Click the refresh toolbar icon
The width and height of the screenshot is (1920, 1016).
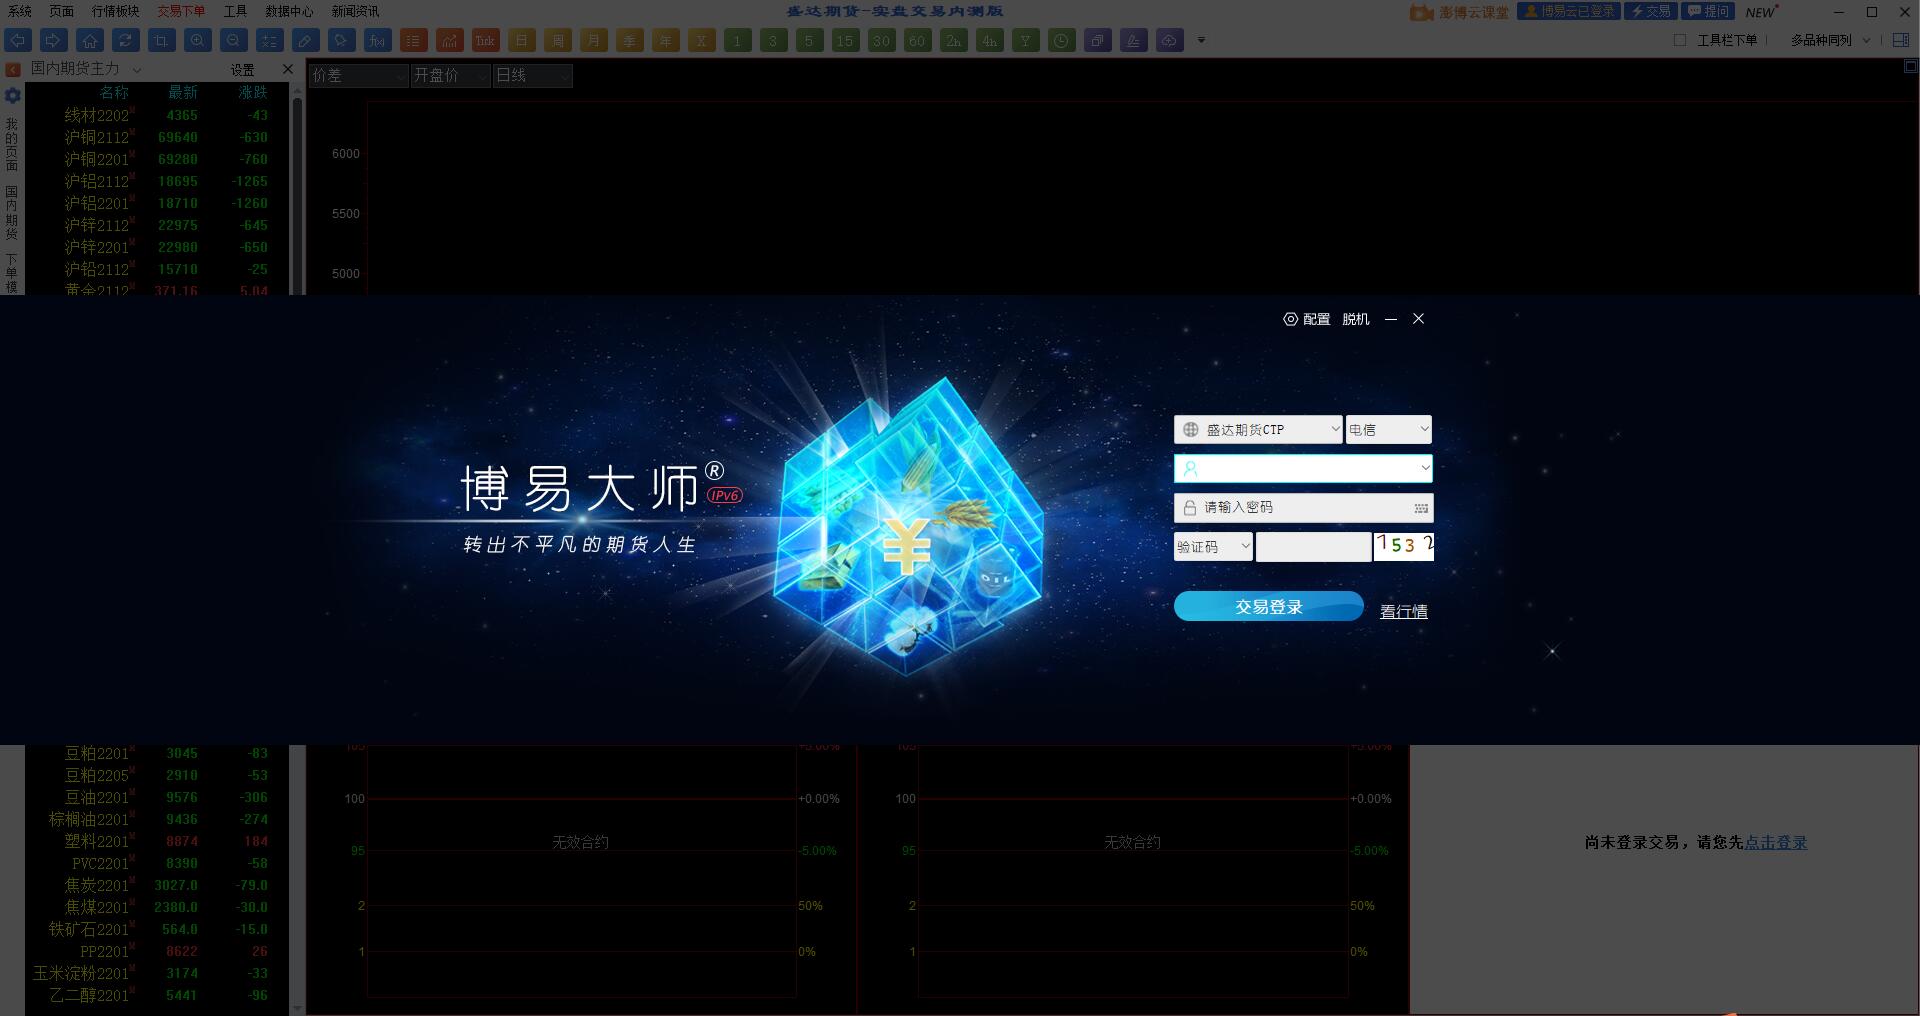point(126,40)
